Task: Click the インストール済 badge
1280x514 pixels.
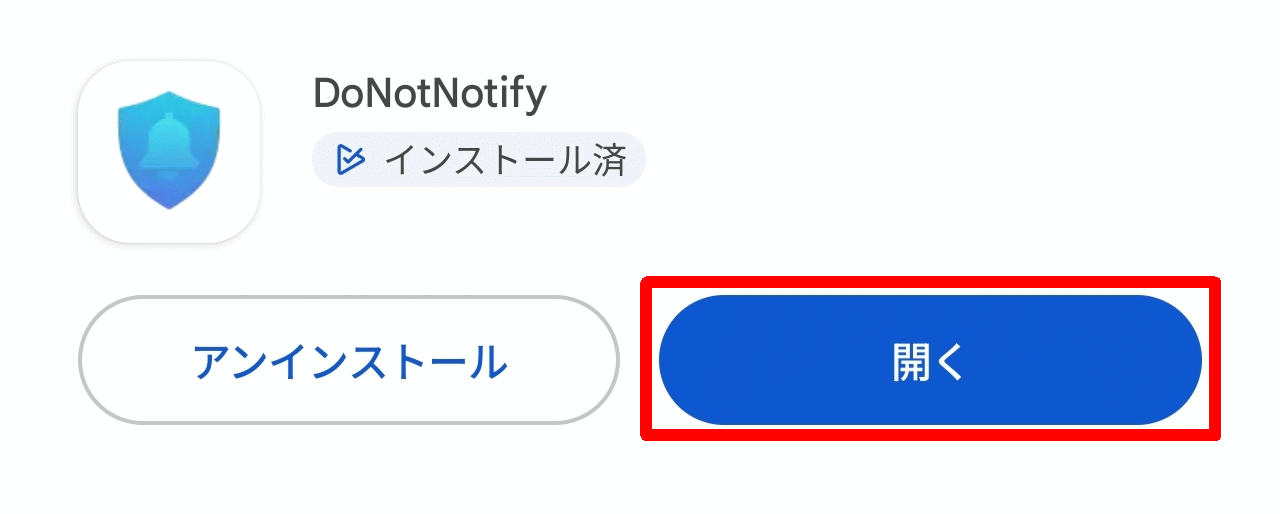Action: (x=479, y=159)
